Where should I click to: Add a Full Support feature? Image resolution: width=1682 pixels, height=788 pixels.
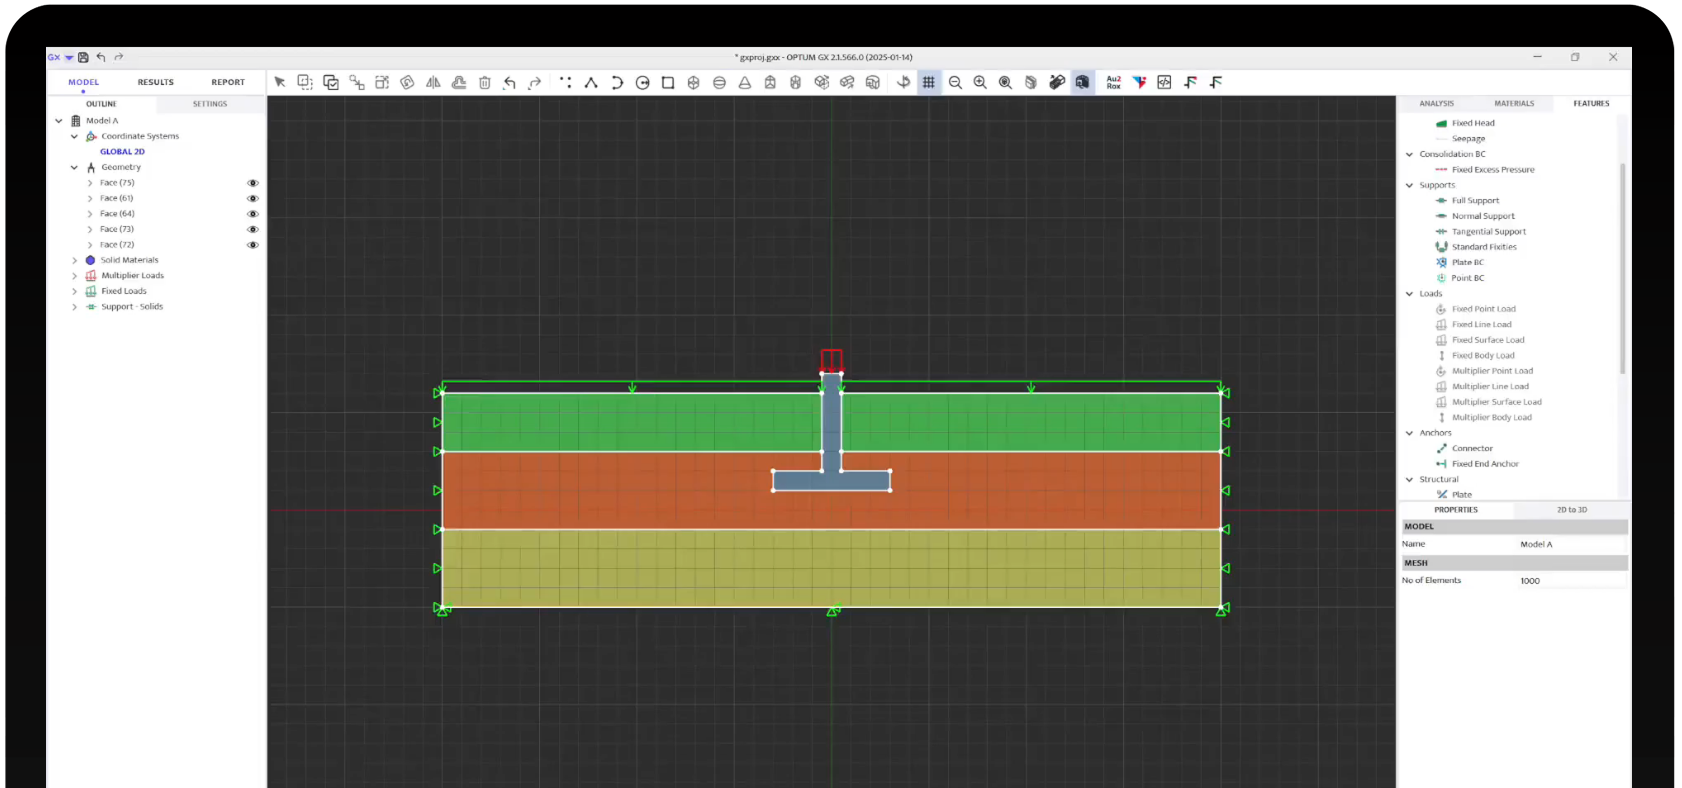click(x=1475, y=201)
